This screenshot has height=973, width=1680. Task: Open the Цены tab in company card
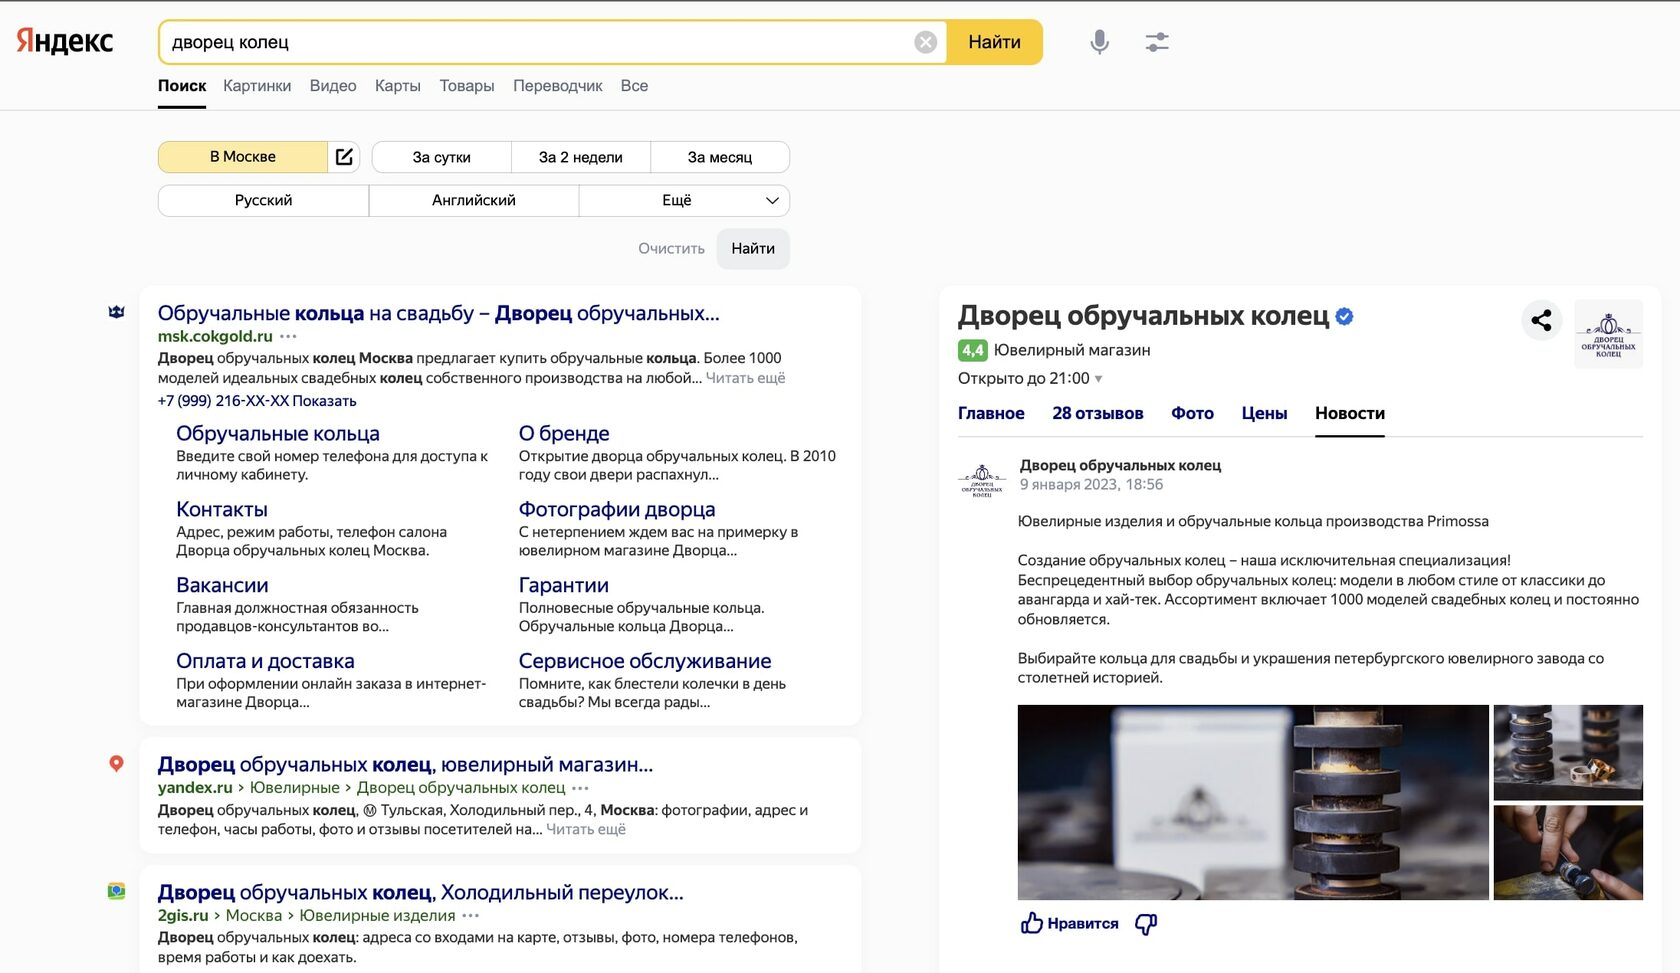click(x=1264, y=413)
